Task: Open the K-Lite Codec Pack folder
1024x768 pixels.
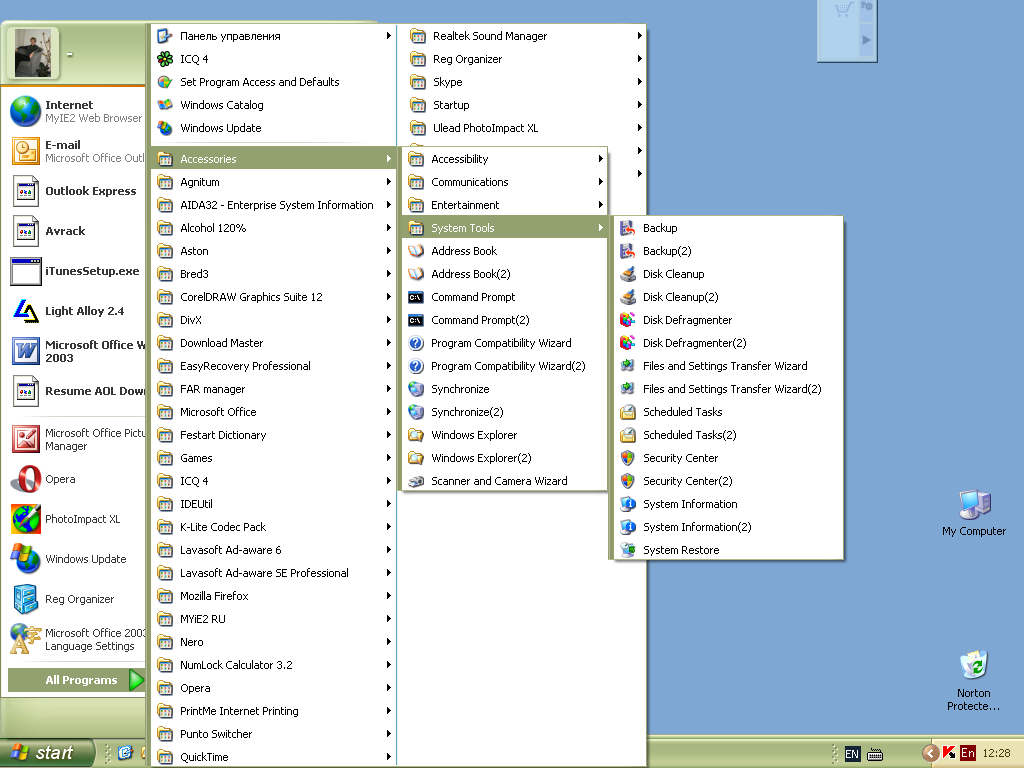Action: pyautogui.click(x=274, y=527)
